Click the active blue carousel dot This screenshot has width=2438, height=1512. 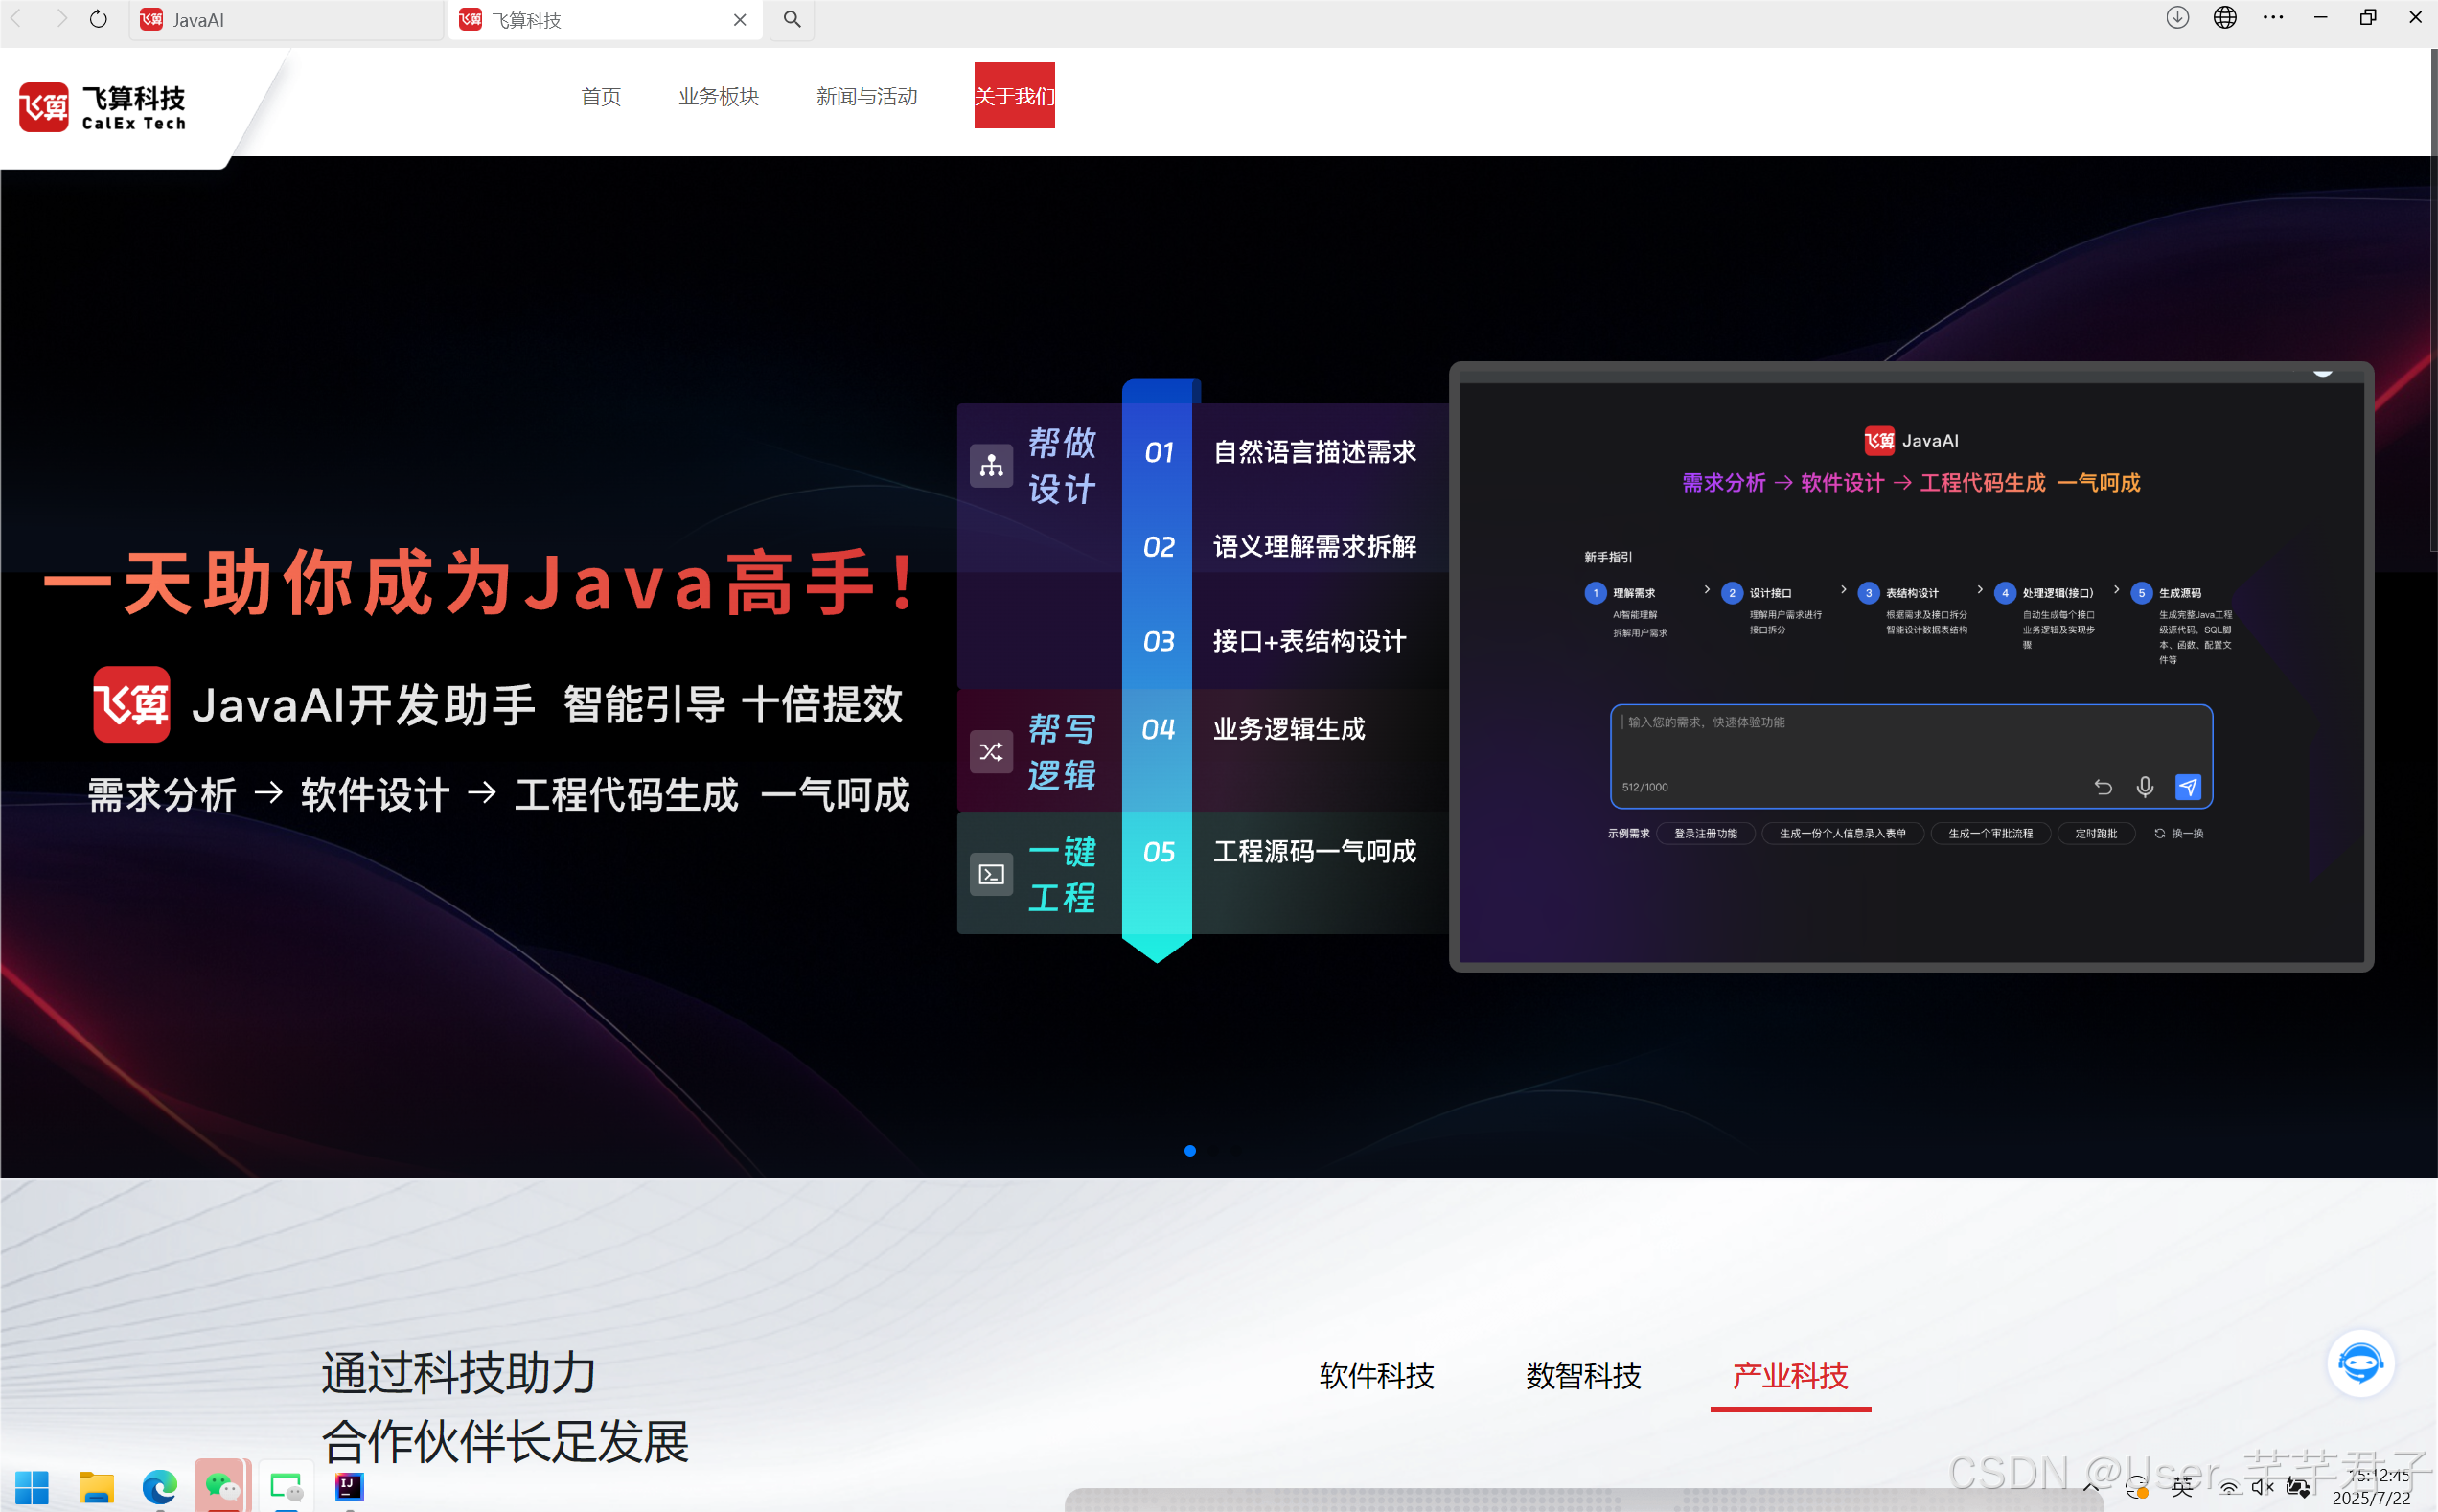coord(1190,1151)
